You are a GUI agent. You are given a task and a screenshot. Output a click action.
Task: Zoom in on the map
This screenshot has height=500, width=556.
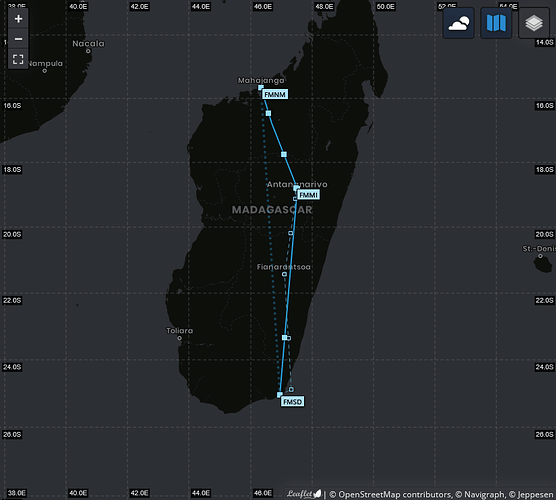coord(18,19)
